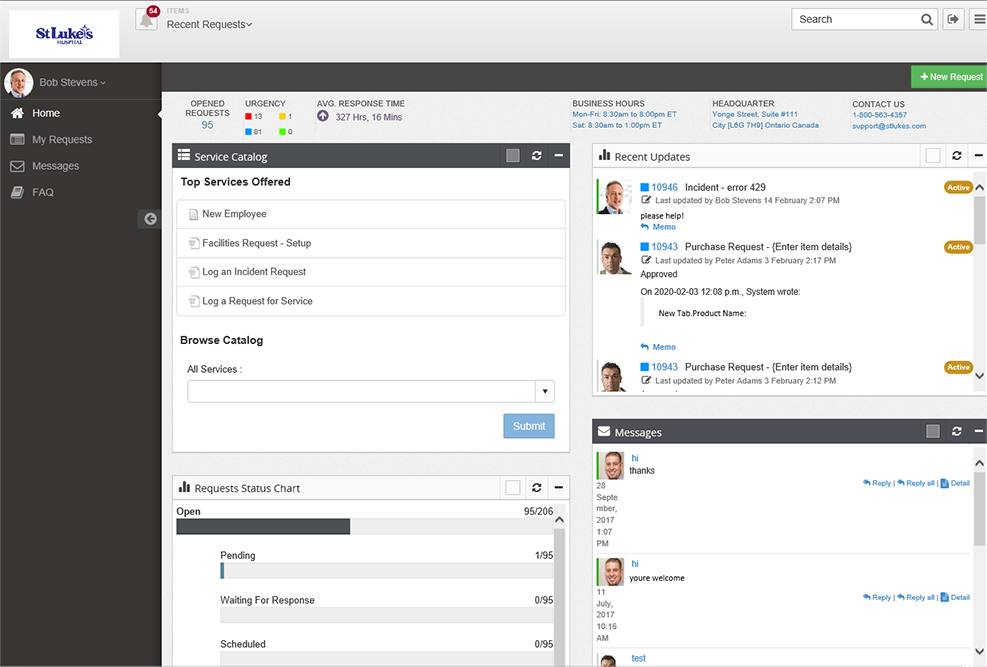Collapse the sidebar using the arrow icon
The height and width of the screenshot is (667, 987).
click(x=150, y=218)
